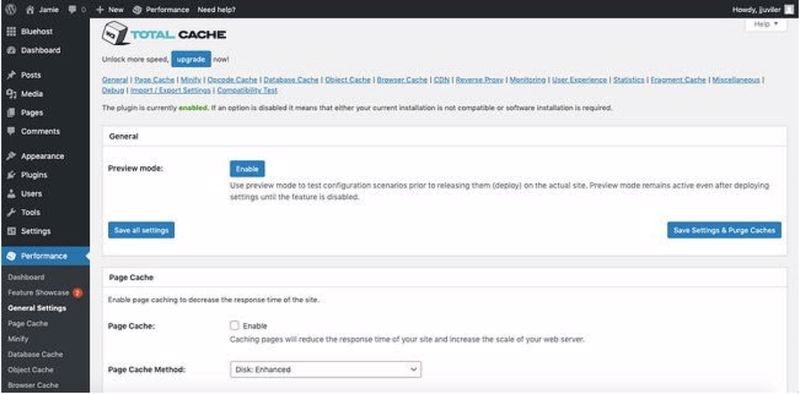Click the blue upgrade button
This screenshot has height=394, width=800.
click(x=191, y=59)
